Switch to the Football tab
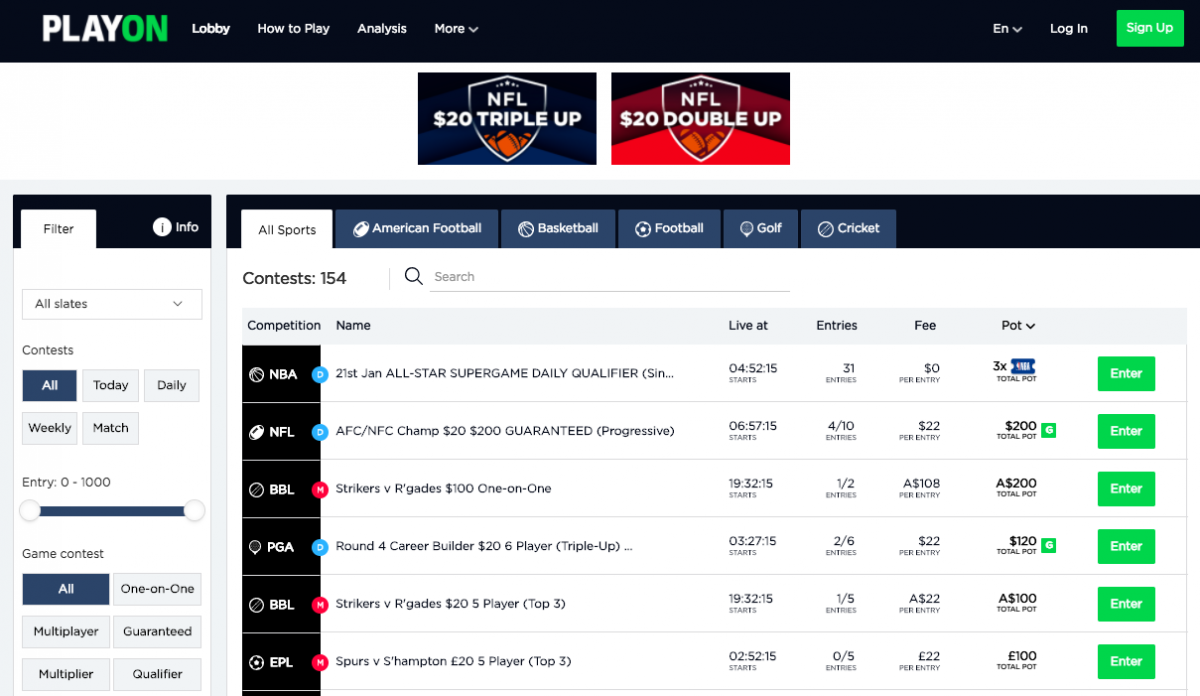 [669, 229]
